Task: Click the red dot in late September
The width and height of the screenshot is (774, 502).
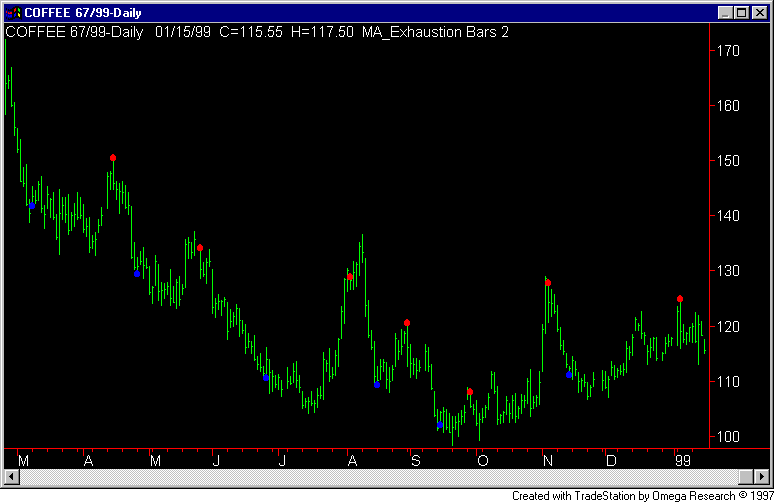Action: tap(470, 392)
